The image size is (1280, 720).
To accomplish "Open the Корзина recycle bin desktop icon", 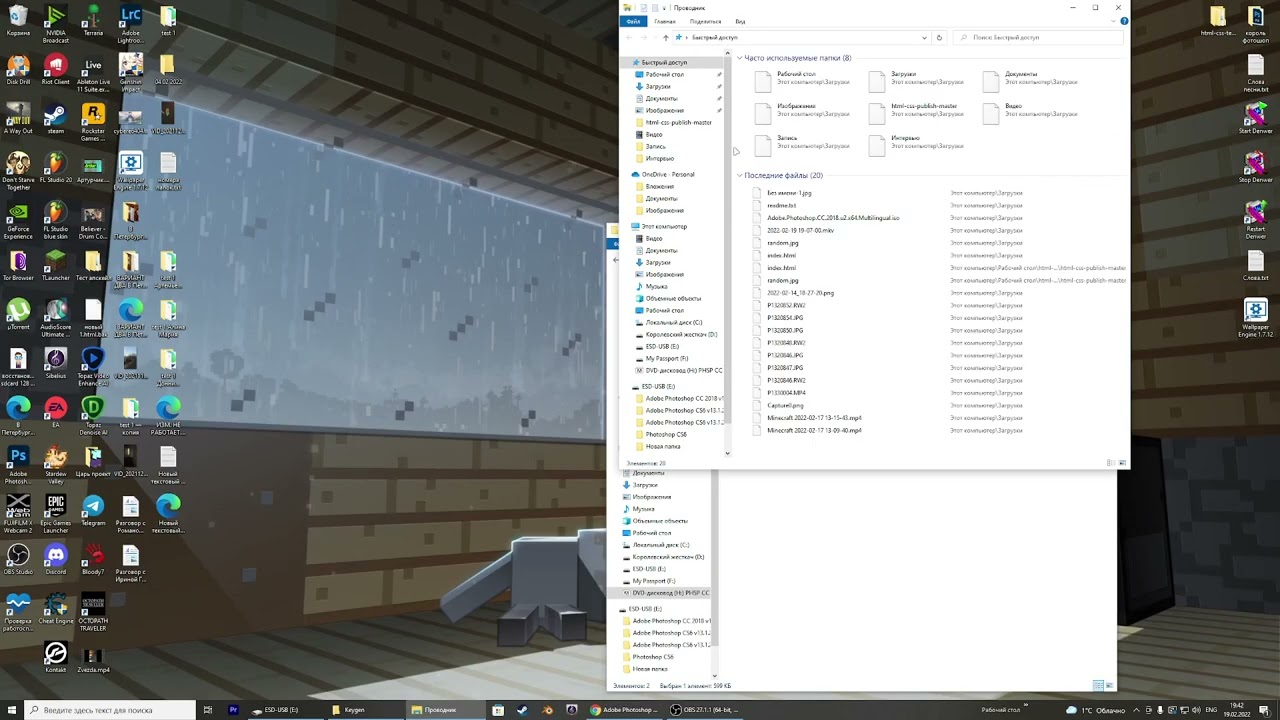I will pyautogui.click(x=18, y=22).
